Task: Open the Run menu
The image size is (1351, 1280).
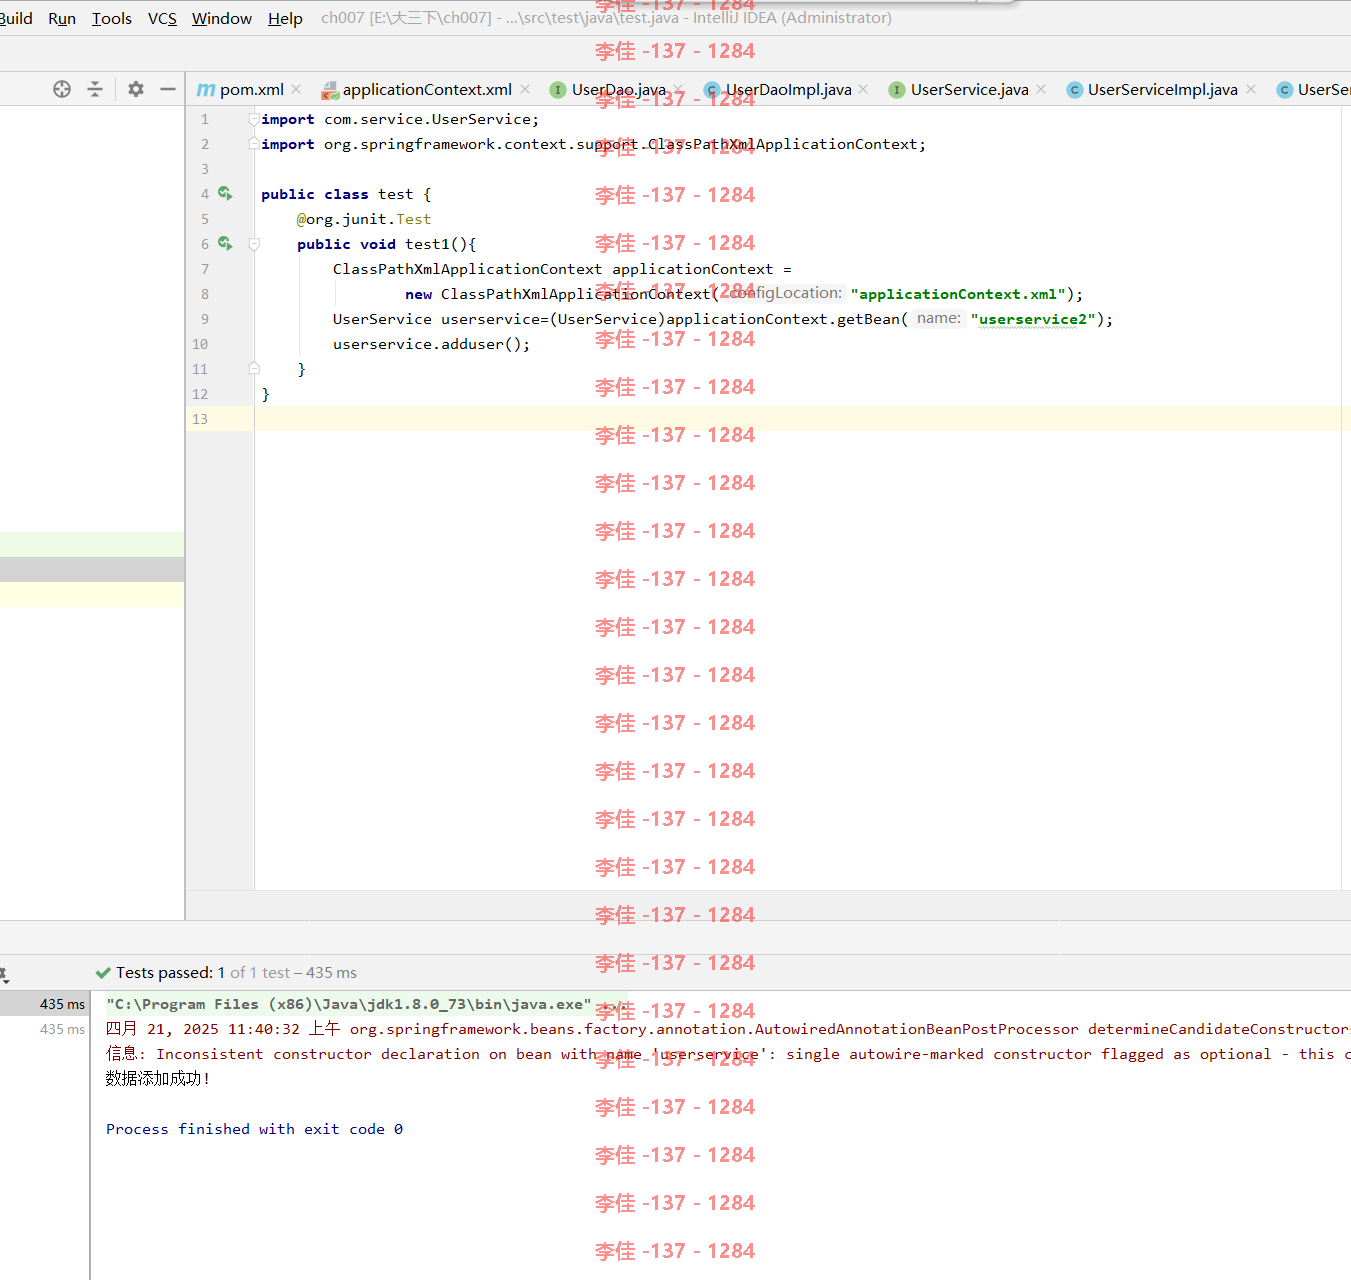Action: [x=62, y=18]
